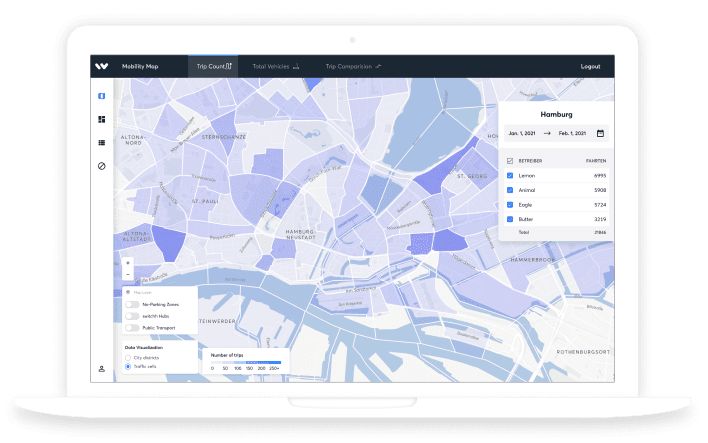Click the Animal trip count 5908
This screenshot has height=443, width=708.
click(x=600, y=190)
